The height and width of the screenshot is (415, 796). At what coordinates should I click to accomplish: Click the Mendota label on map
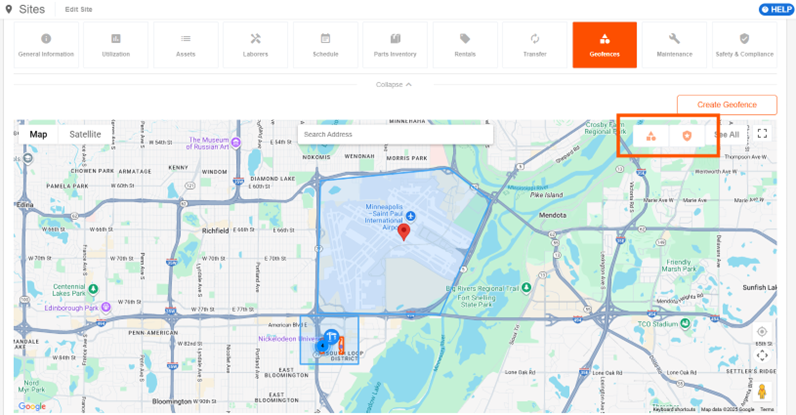click(x=552, y=215)
